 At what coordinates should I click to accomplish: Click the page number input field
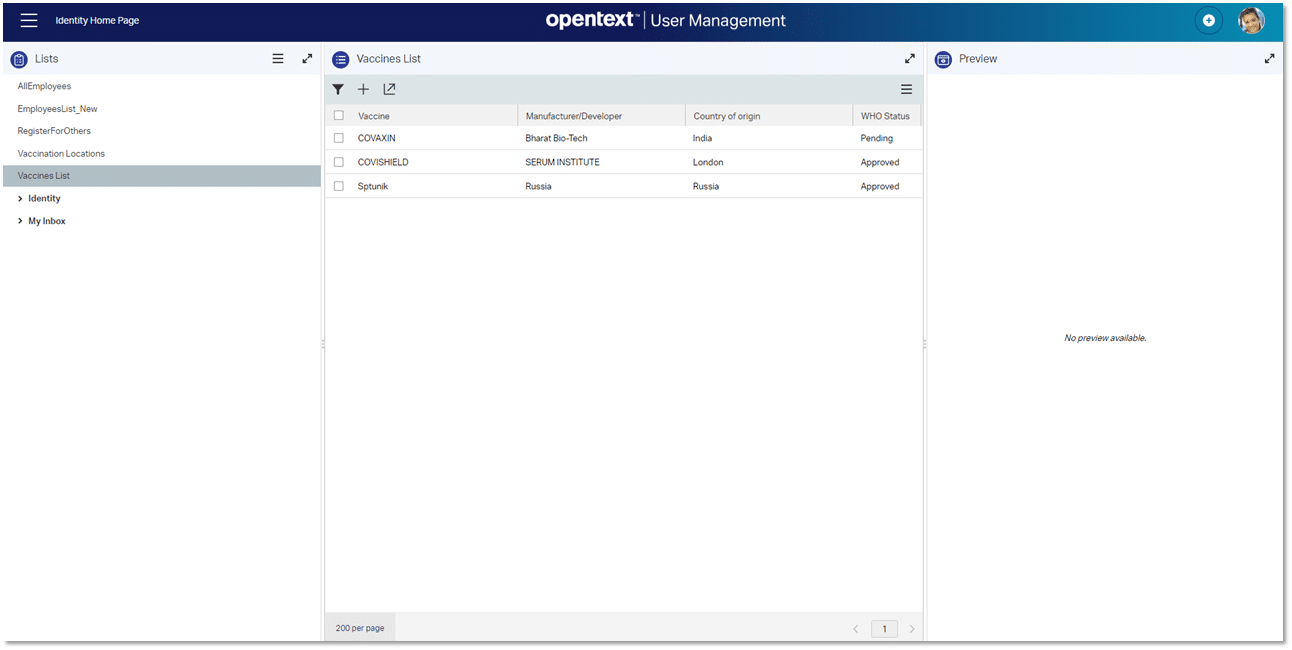point(884,628)
